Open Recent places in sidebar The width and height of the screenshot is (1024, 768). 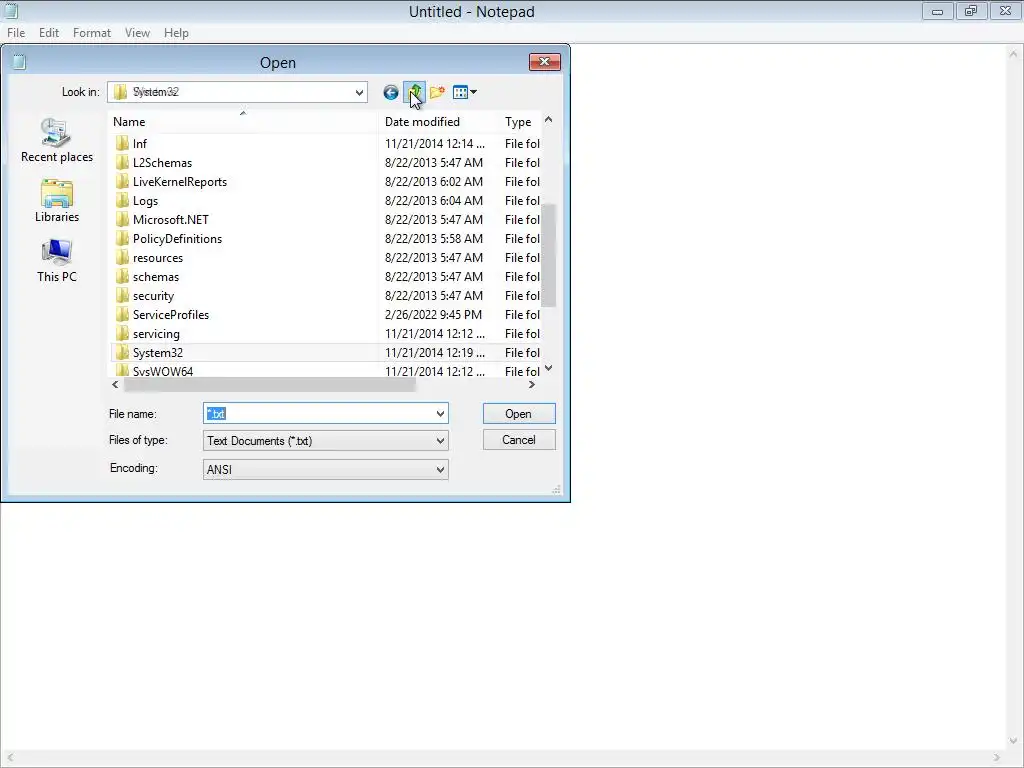(57, 140)
